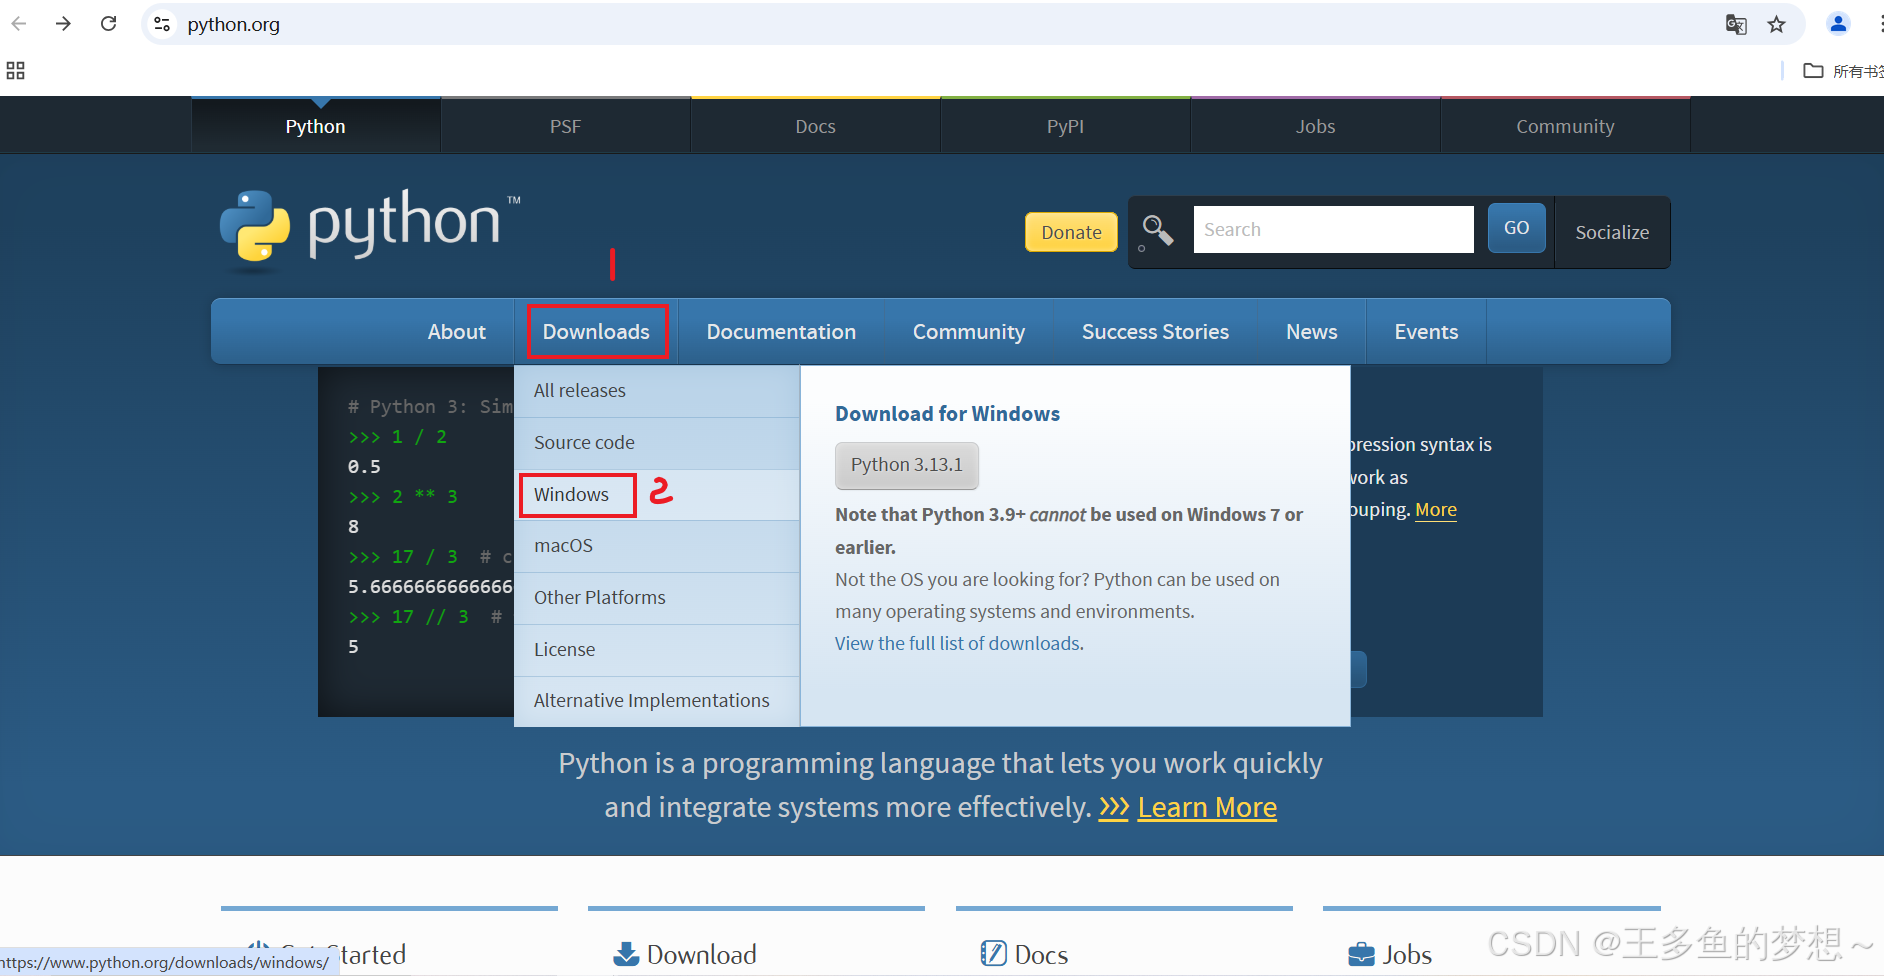1884x976 pixels.
Task: Click the magnifying glass search icon
Action: point(1157,231)
